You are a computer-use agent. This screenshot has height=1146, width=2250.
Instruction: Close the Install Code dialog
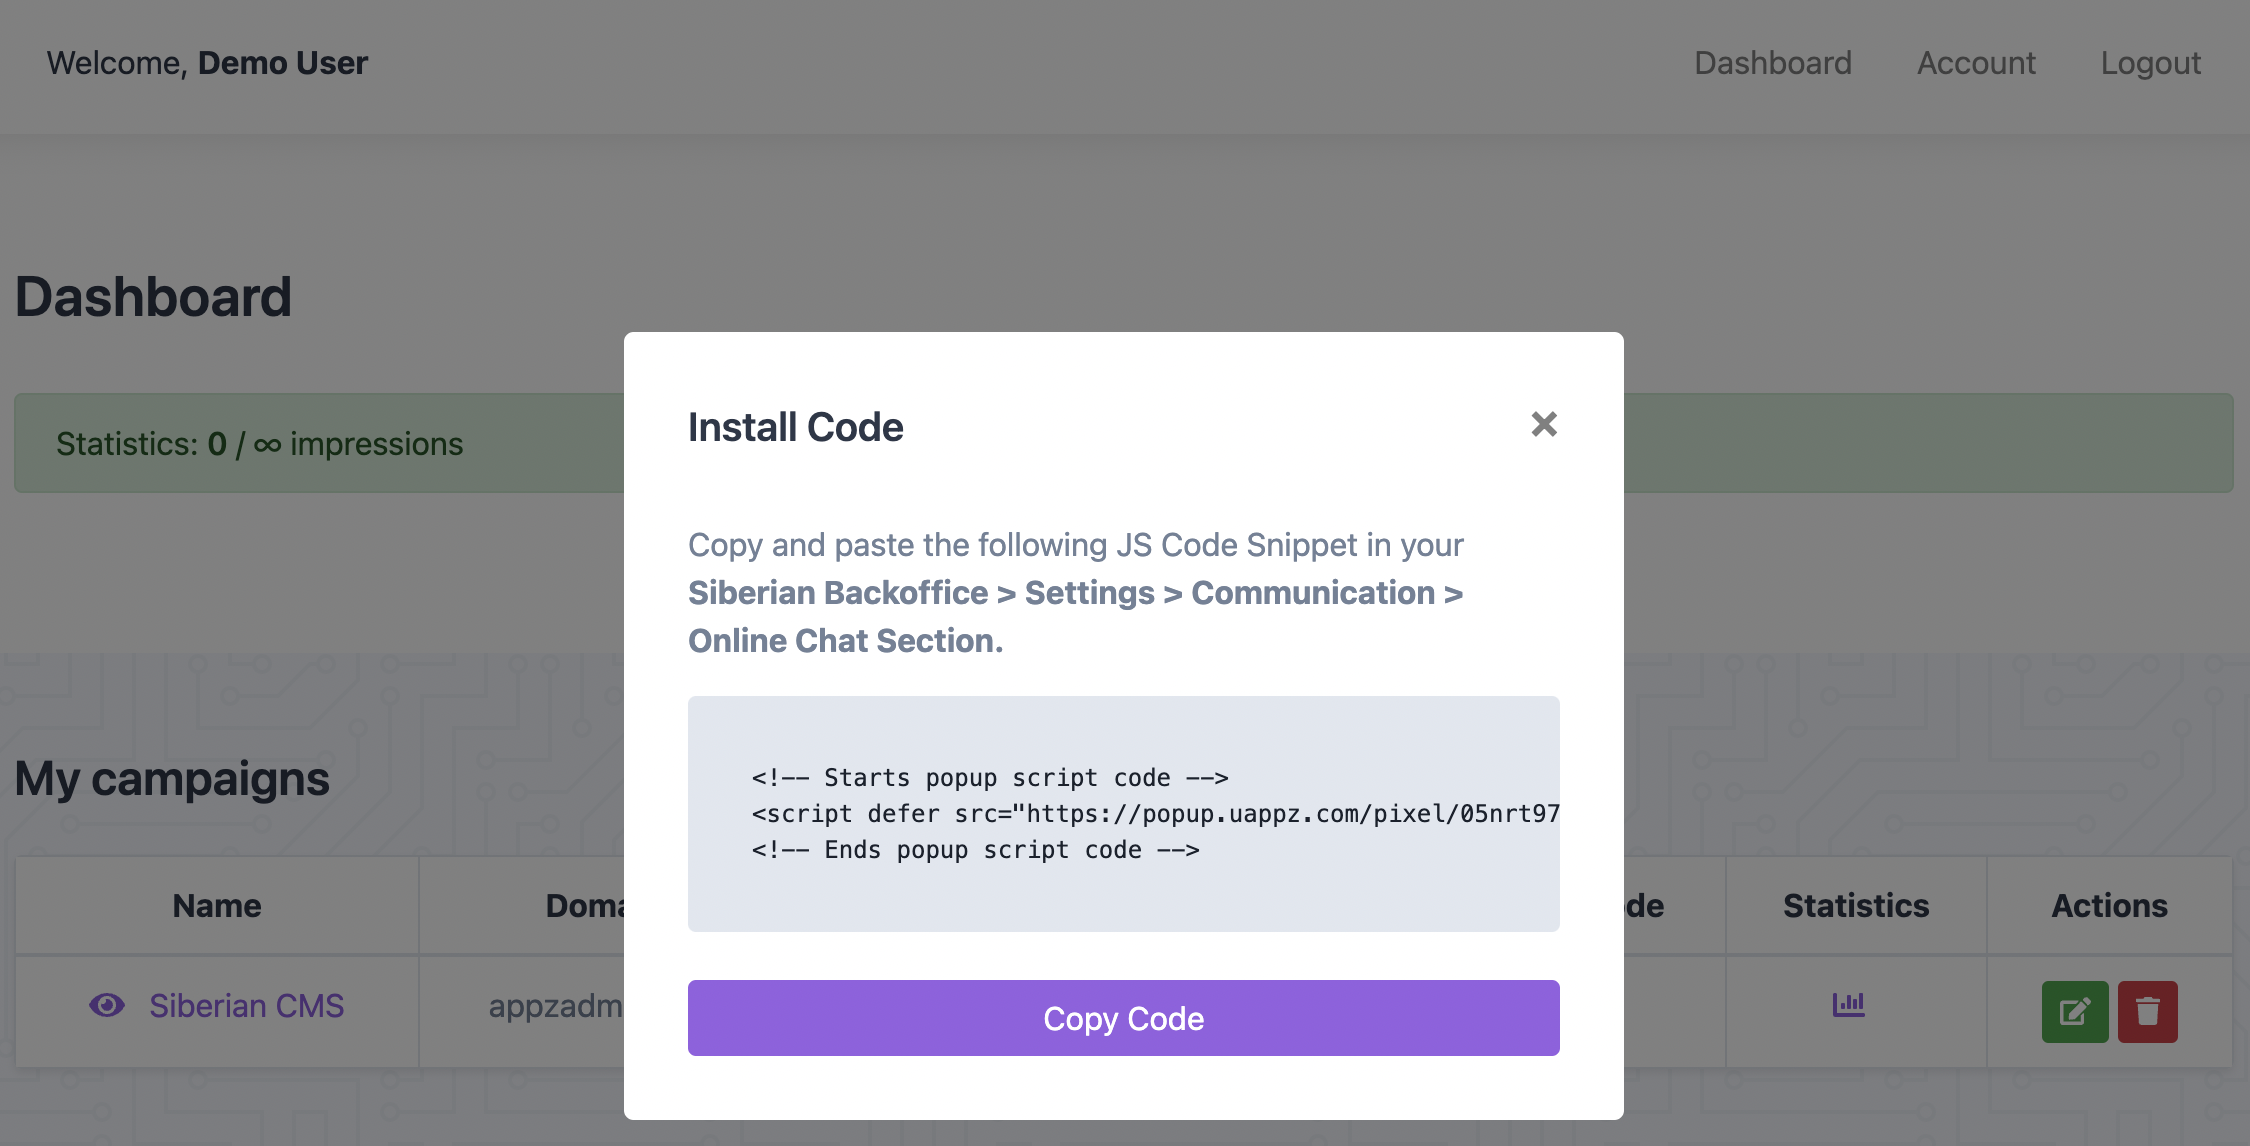pyautogui.click(x=1544, y=424)
